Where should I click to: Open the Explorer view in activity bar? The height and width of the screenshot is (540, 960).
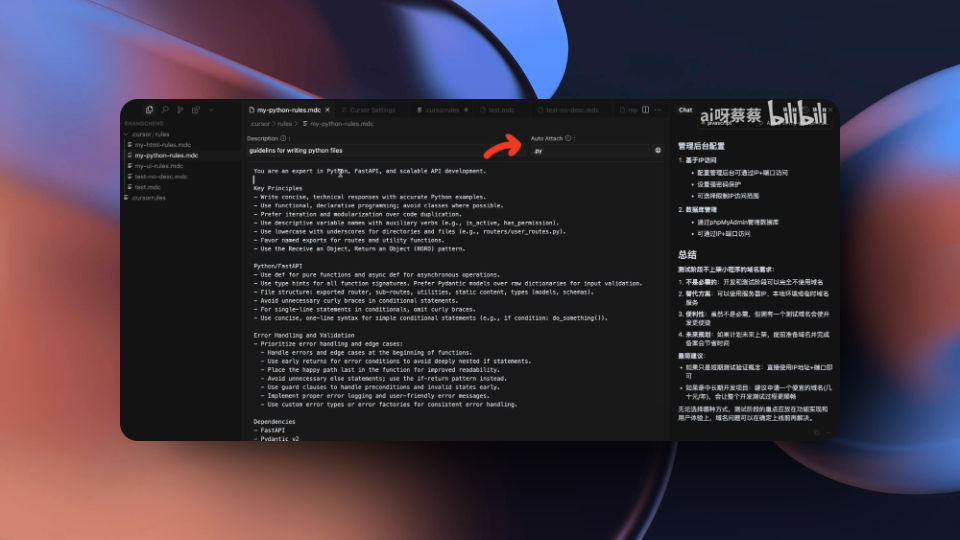(x=149, y=110)
